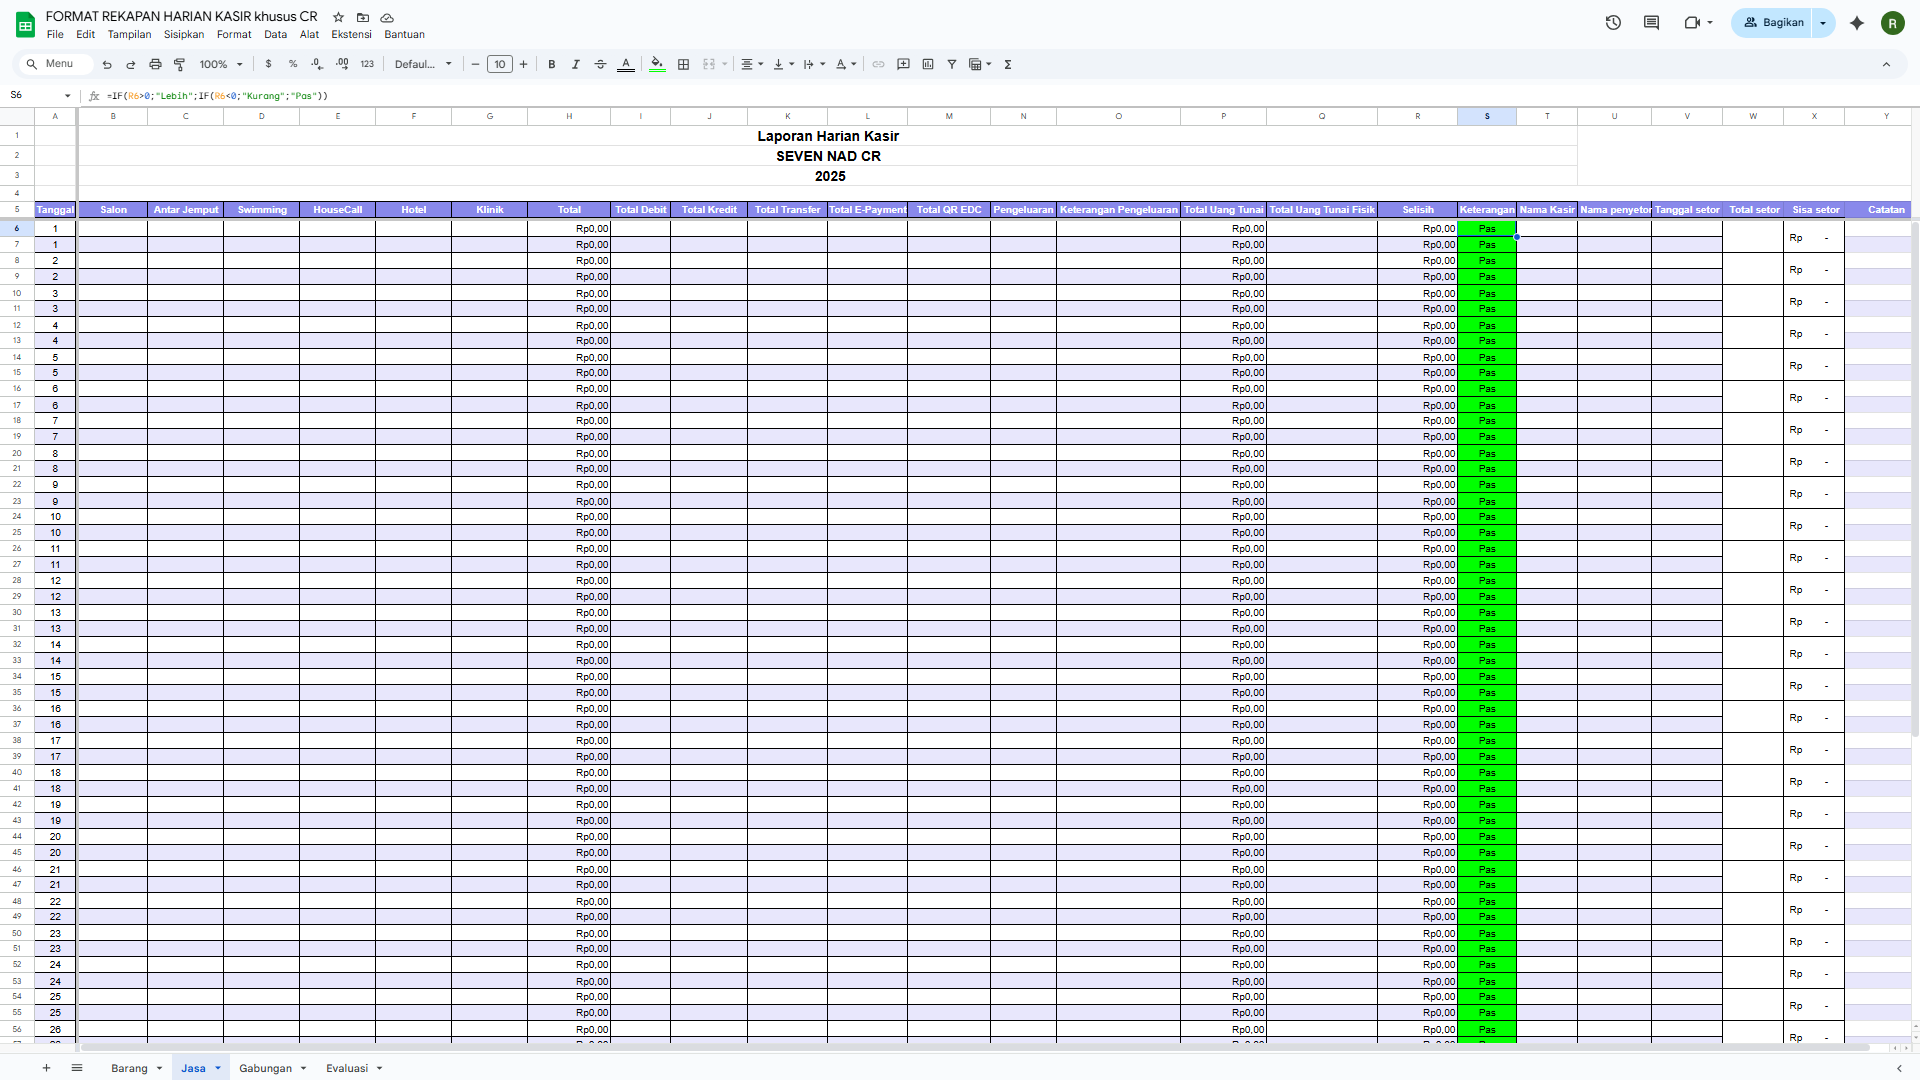Open the borders tool
Image resolution: width=1920 pixels, height=1080 pixels.
tap(684, 64)
